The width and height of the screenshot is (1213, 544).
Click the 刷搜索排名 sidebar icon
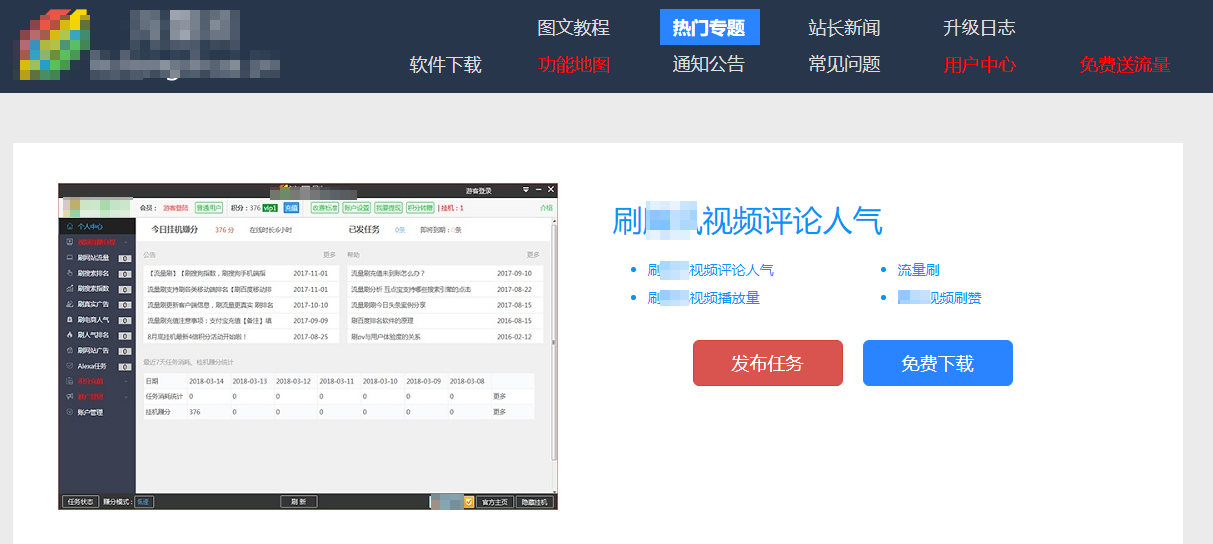coord(69,273)
